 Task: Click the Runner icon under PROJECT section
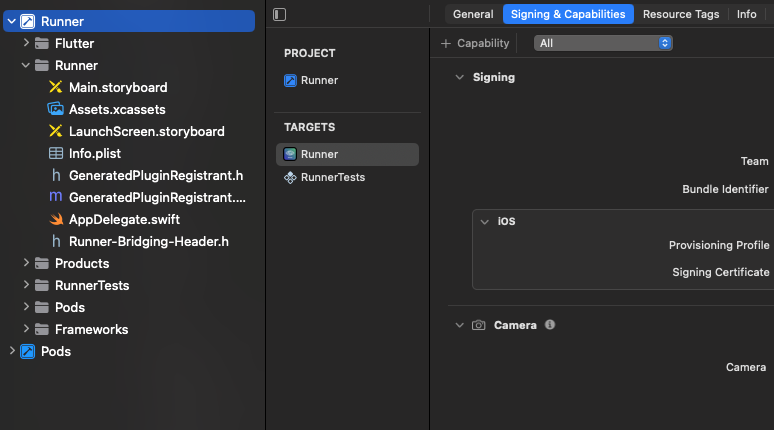(x=290, y=80)
